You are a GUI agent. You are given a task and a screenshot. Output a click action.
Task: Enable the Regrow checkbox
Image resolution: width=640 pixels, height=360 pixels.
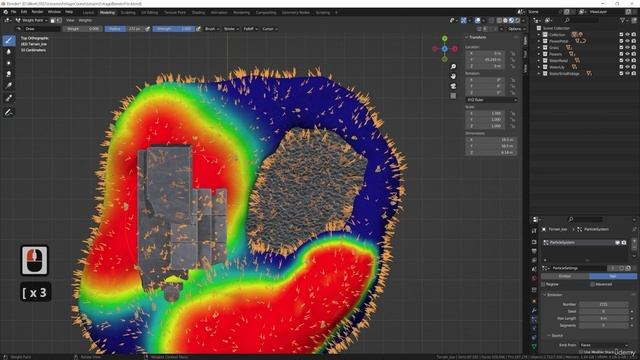(543, 284)
